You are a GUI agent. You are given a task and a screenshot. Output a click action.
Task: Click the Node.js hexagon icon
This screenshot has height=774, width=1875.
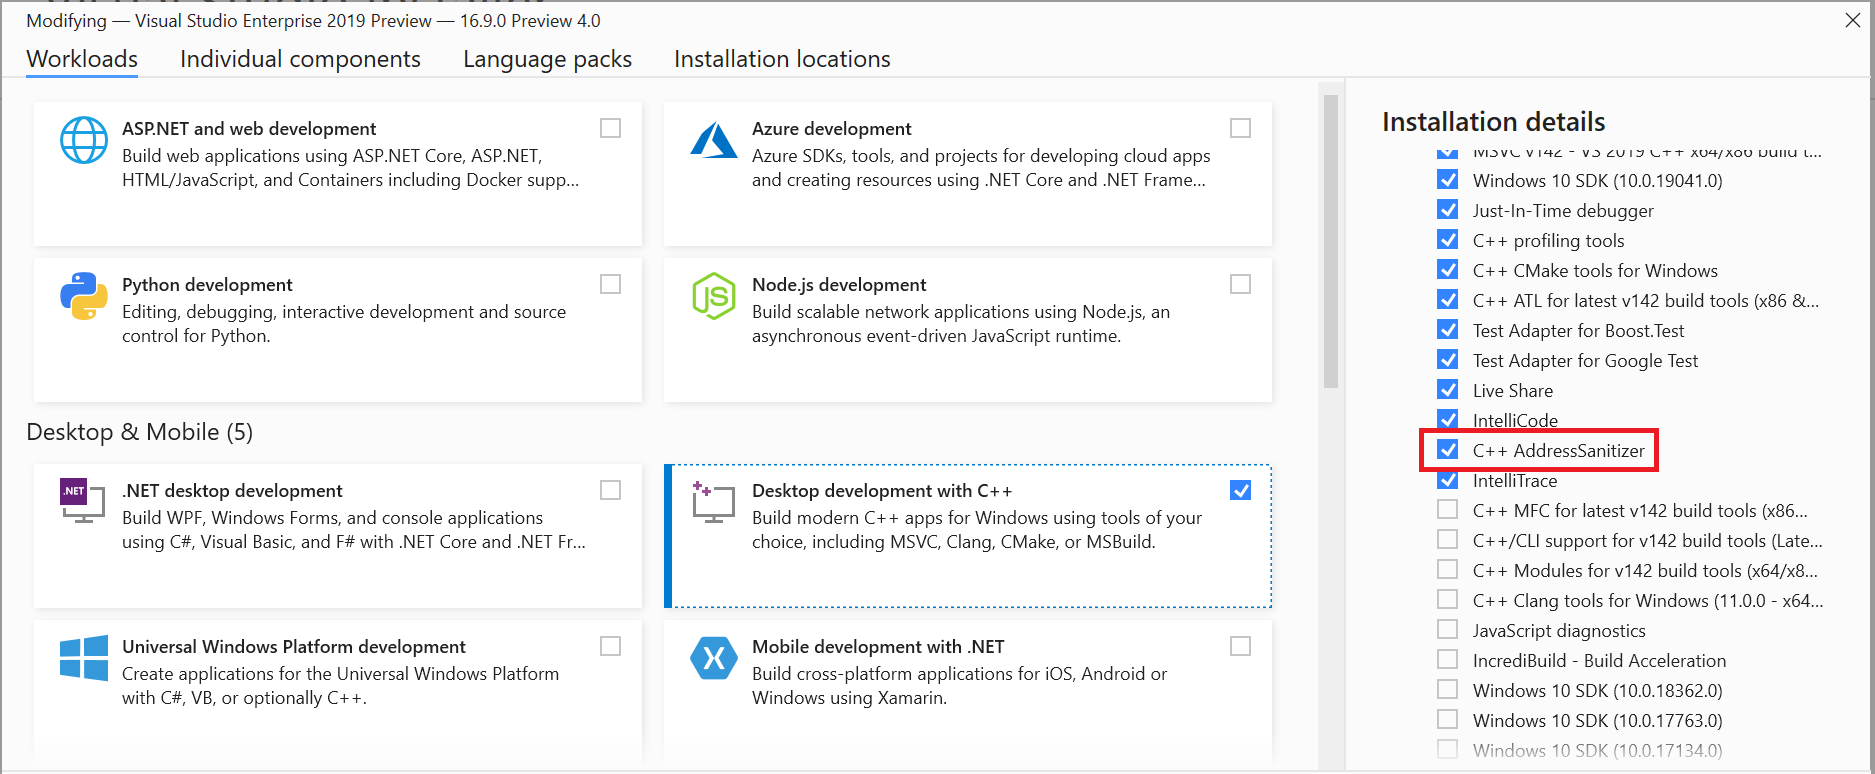pos(714,296)
